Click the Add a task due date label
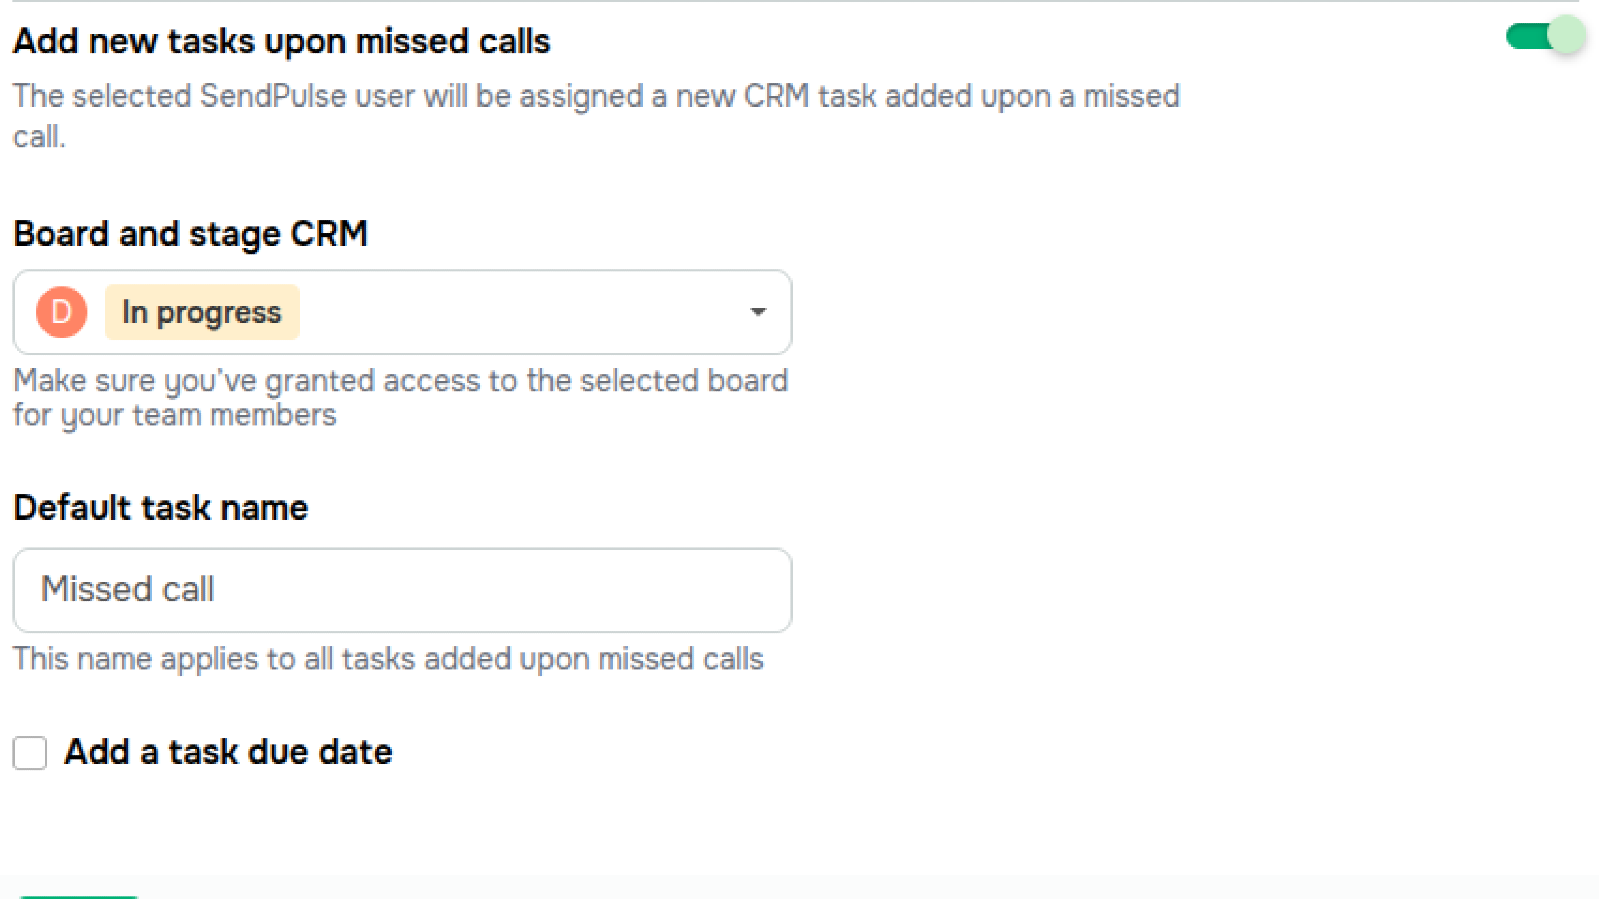This screenshot has width=1599, height=899. coord(228,752)
